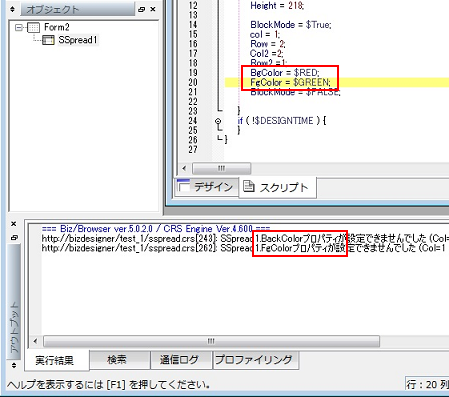449x397 pixels.
Task: Click the left arrow of editor scrollbar
Action: 184,168
